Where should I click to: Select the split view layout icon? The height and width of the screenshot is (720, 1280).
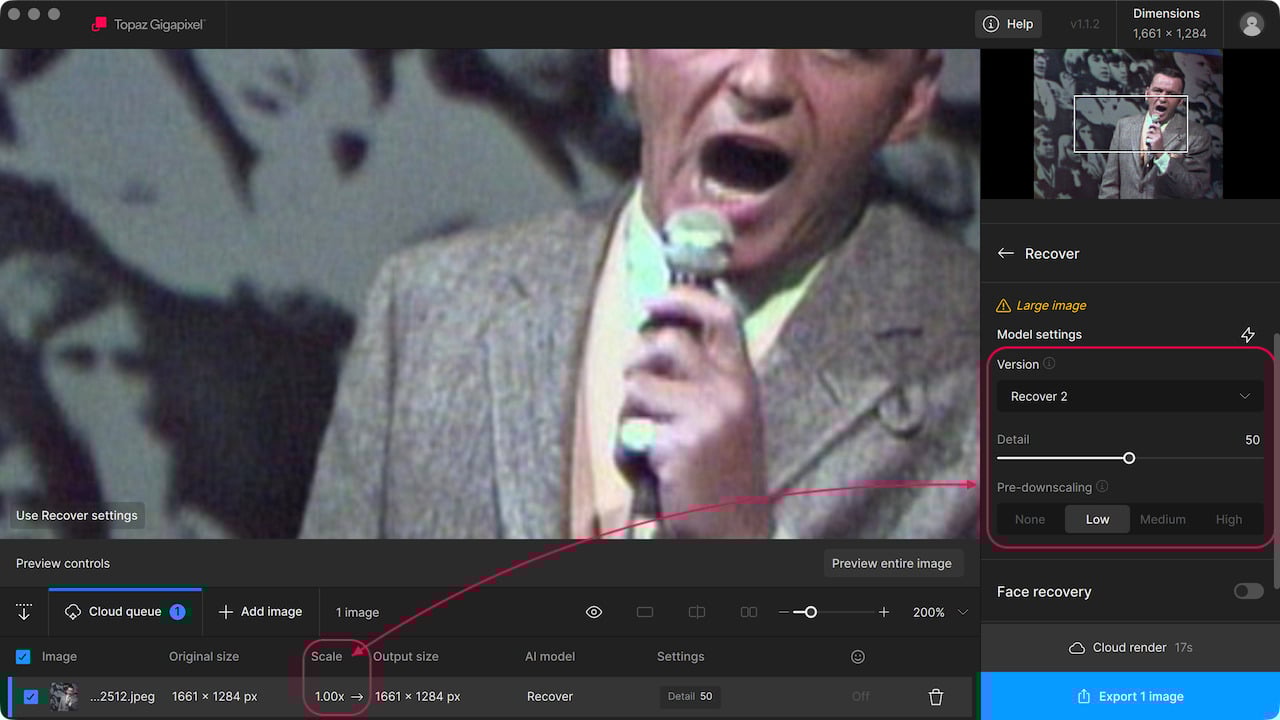pos(697,612)
